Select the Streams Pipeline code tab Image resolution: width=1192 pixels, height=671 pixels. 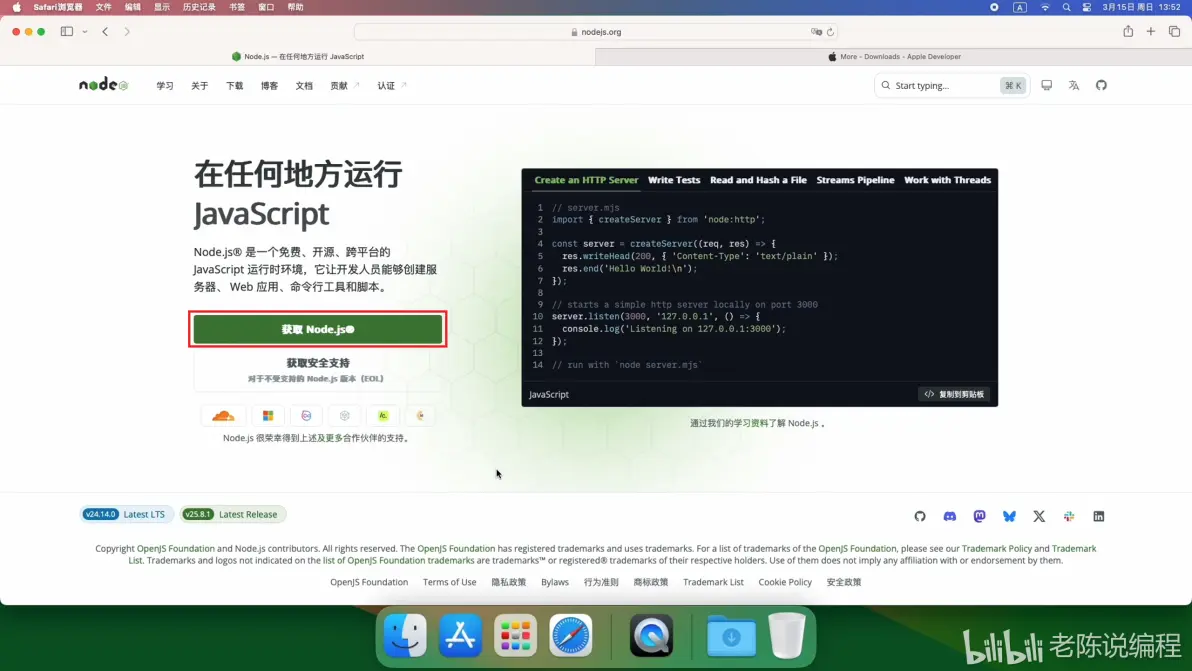click(x=855, y=180)
